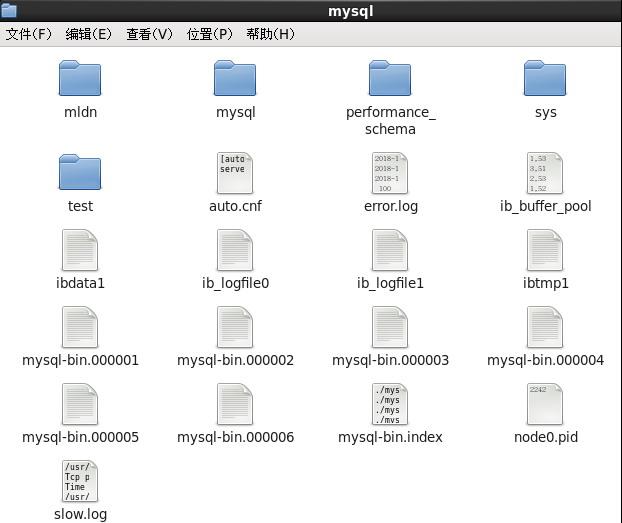Image resolution: width=622 pixels, height=523 pixels.
Task: Click the 'mysql-bin.000006' name label
Action: point(236,437)
